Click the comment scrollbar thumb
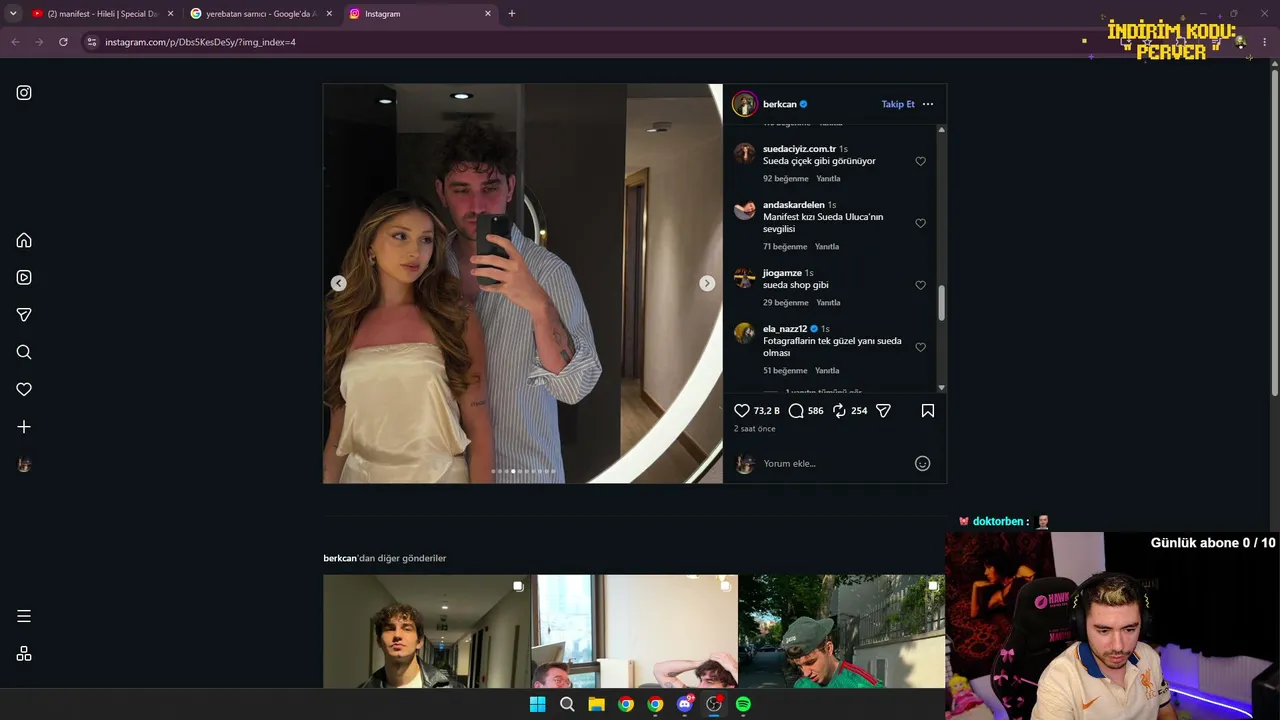Viewport: 1280px width, 720px height. (941, 304)
